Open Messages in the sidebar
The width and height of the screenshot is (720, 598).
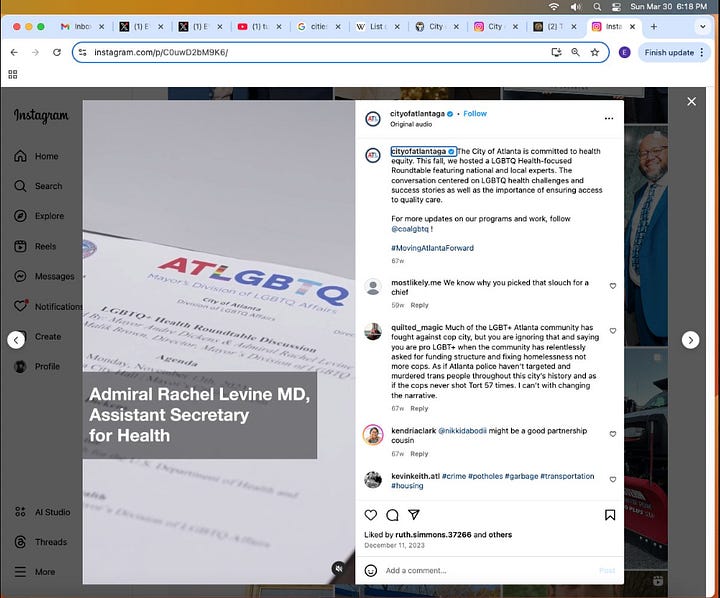click(44, 276)
